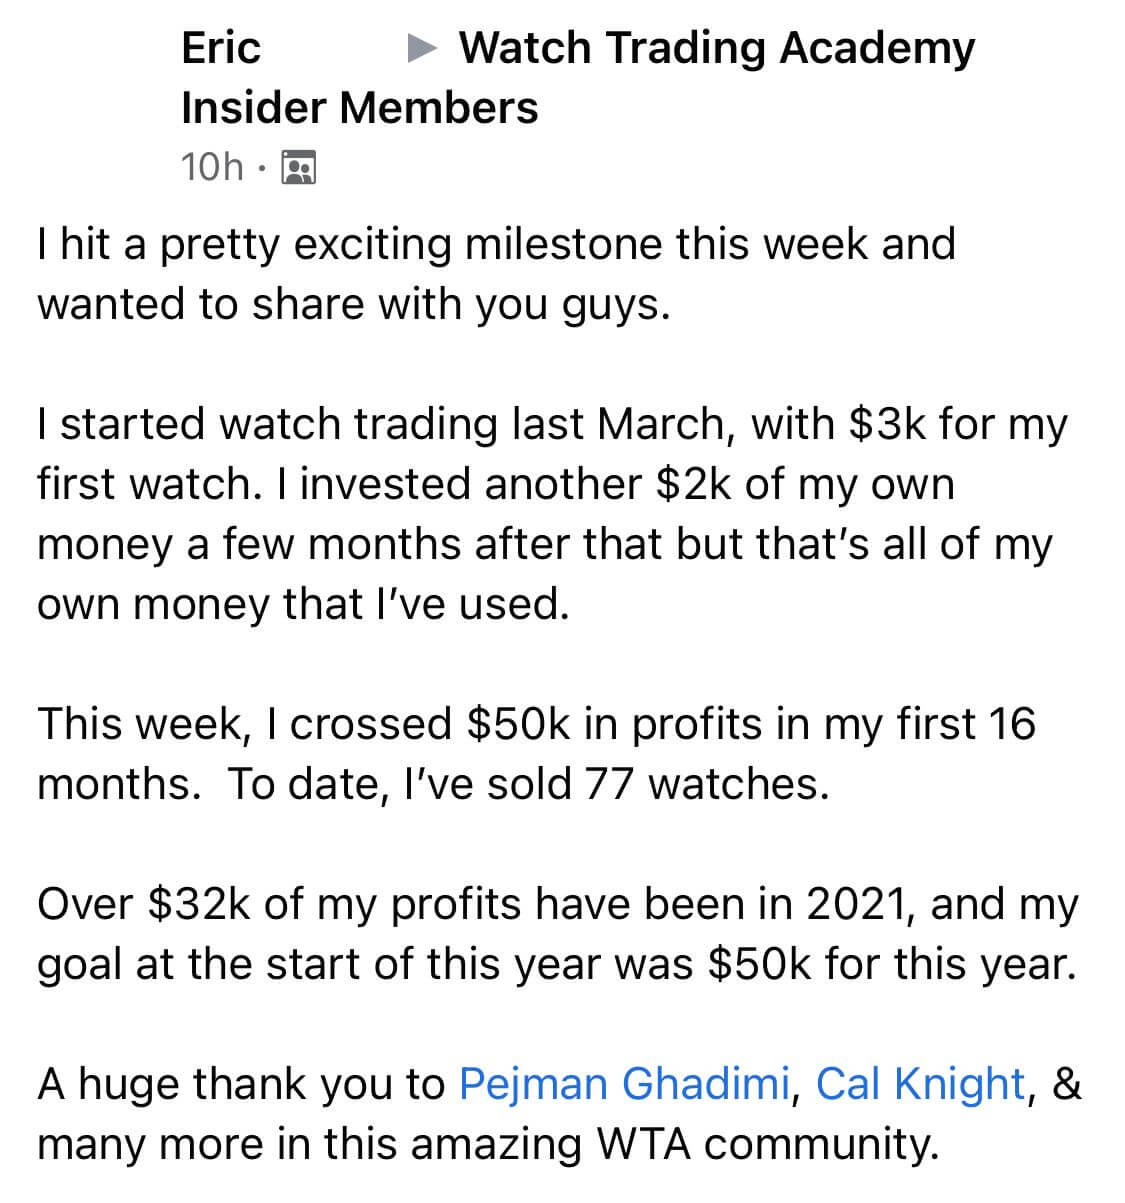Screen dimensions: 1125x1203
Task: Open the Watch Trading Academy group link
Action: (716, 47)
